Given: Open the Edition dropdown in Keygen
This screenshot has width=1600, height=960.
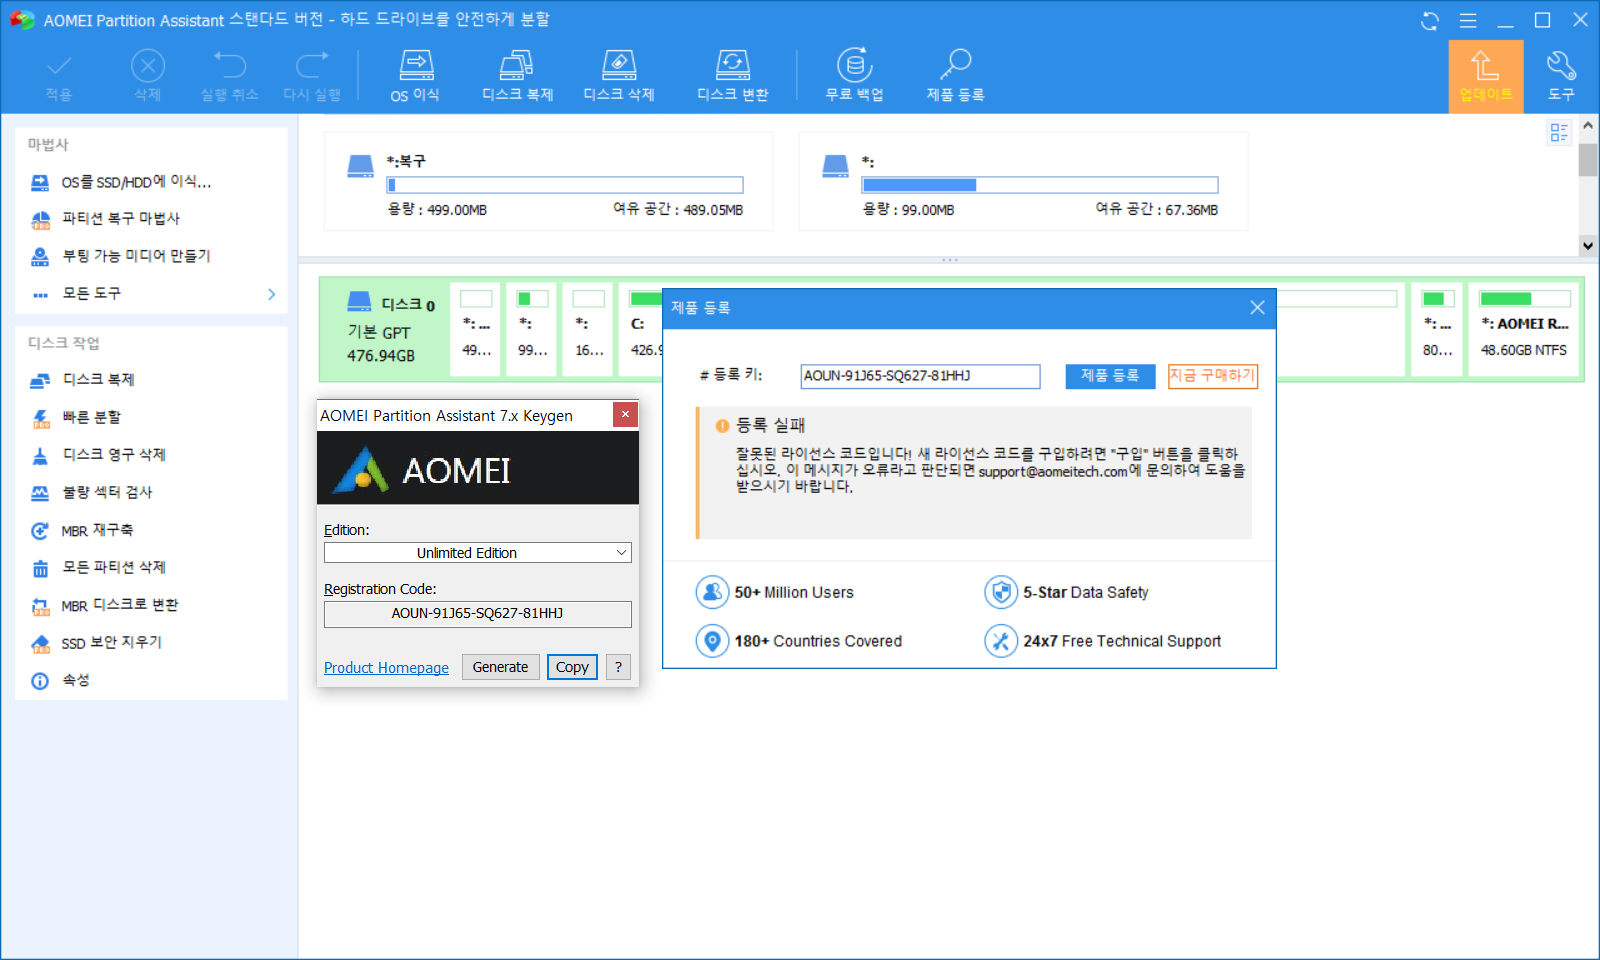Looking at the screenshot, I should click(x=477, y=553).
